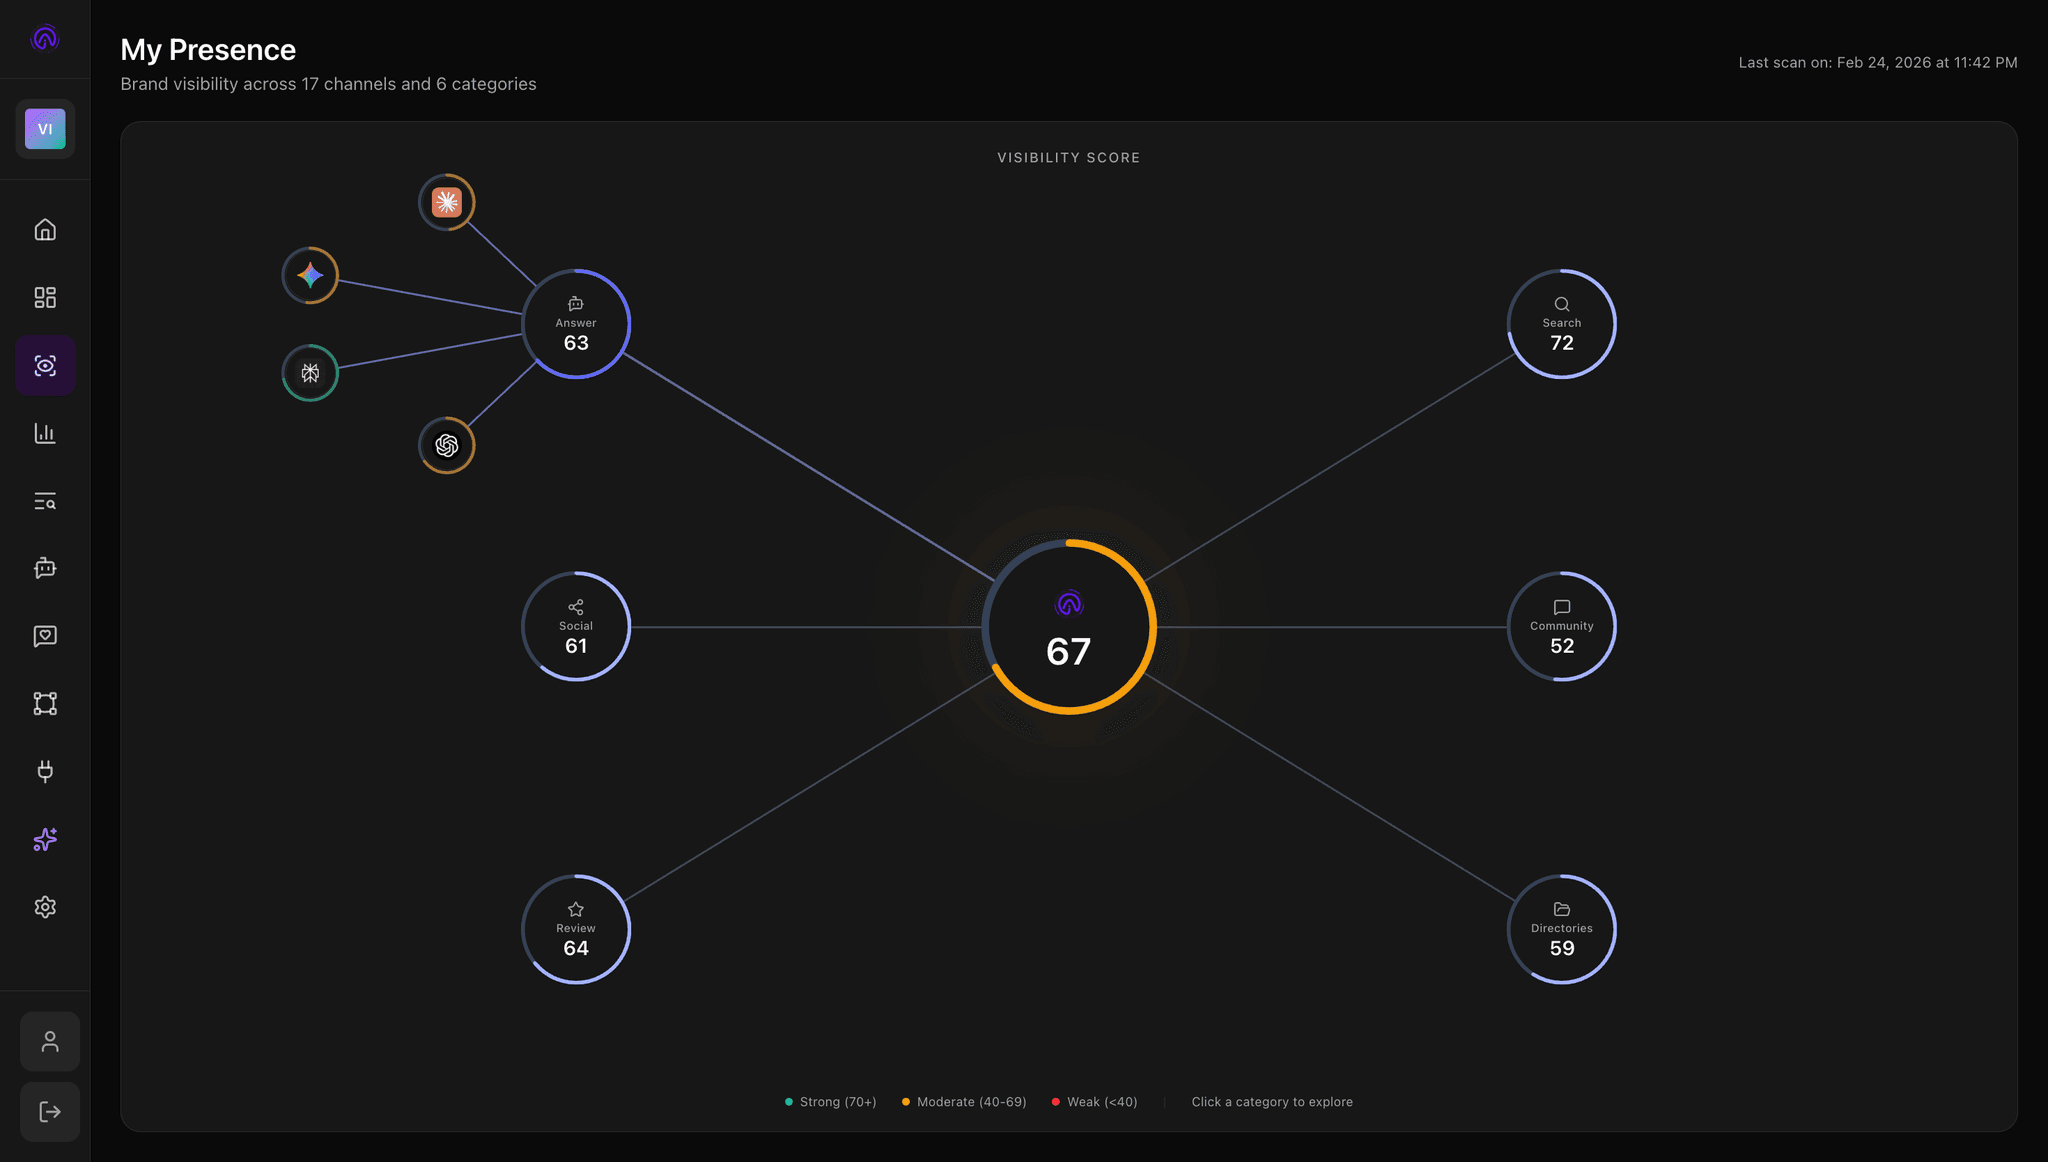Open the Home icon in sidebar
Viewport: 2048px width, 1162px height.
coord(45,230)
